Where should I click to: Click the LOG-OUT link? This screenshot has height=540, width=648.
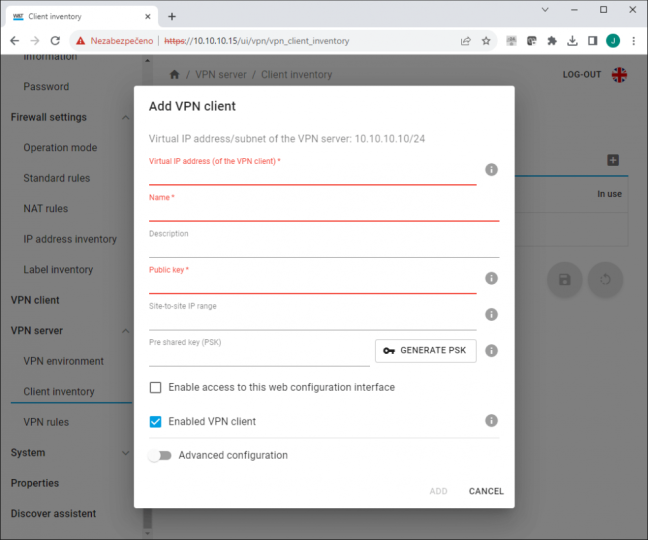tap(581, 75)
